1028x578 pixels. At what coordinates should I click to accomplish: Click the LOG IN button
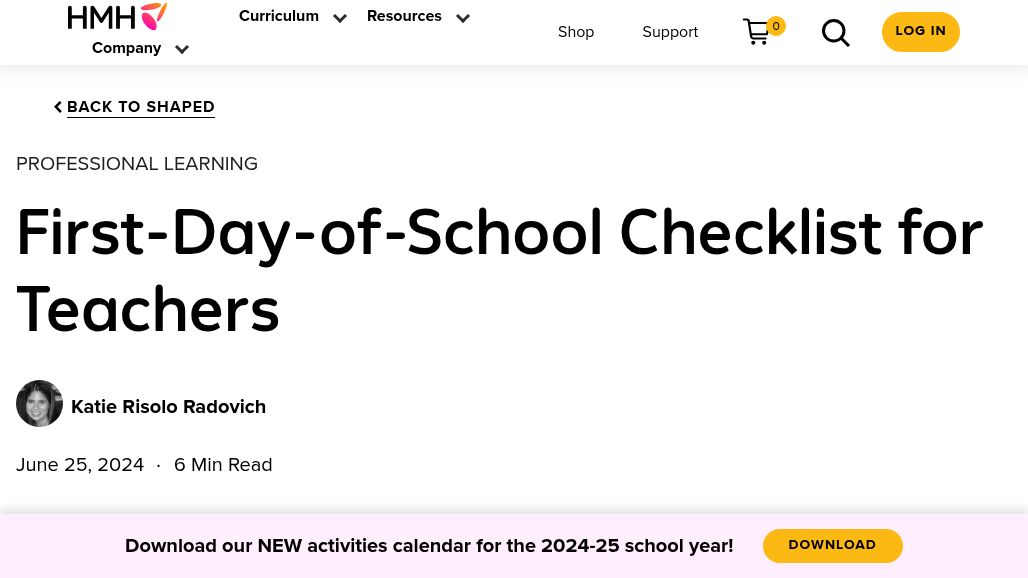coord(920,31)
